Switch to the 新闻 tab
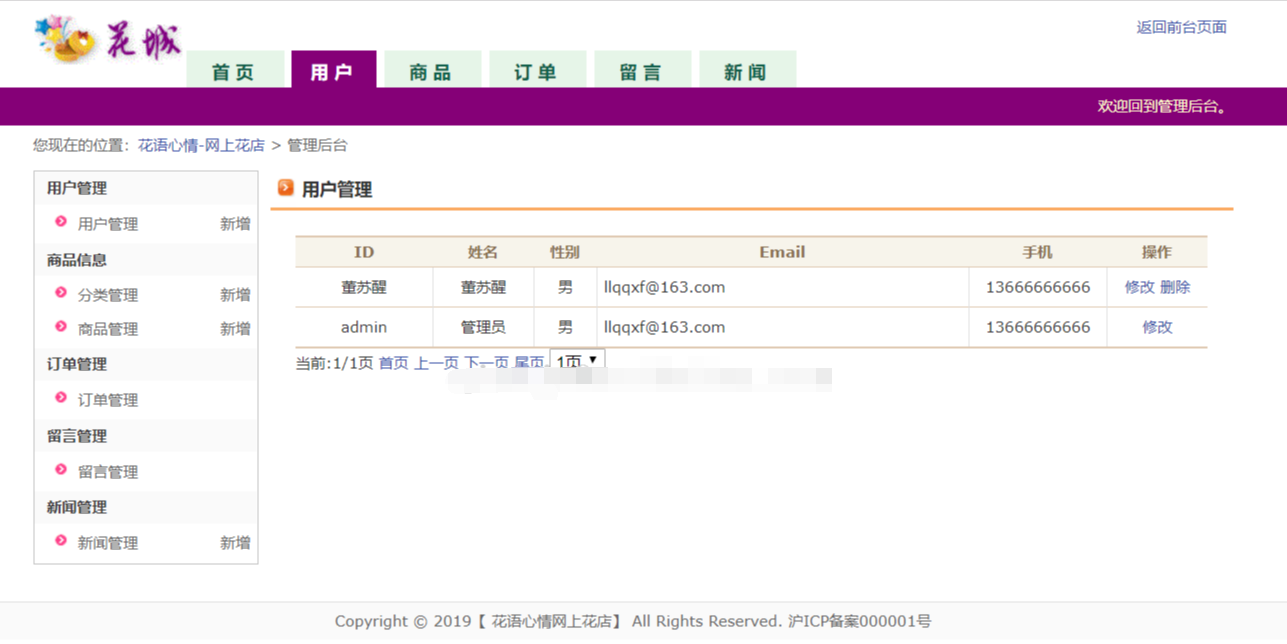The image size is (1287, 644). (747, 70)
